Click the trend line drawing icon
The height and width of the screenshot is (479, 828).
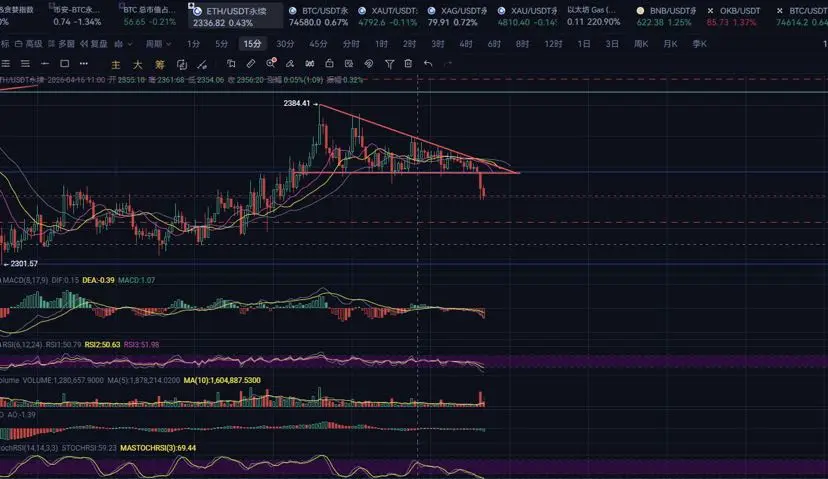point(202,64)
